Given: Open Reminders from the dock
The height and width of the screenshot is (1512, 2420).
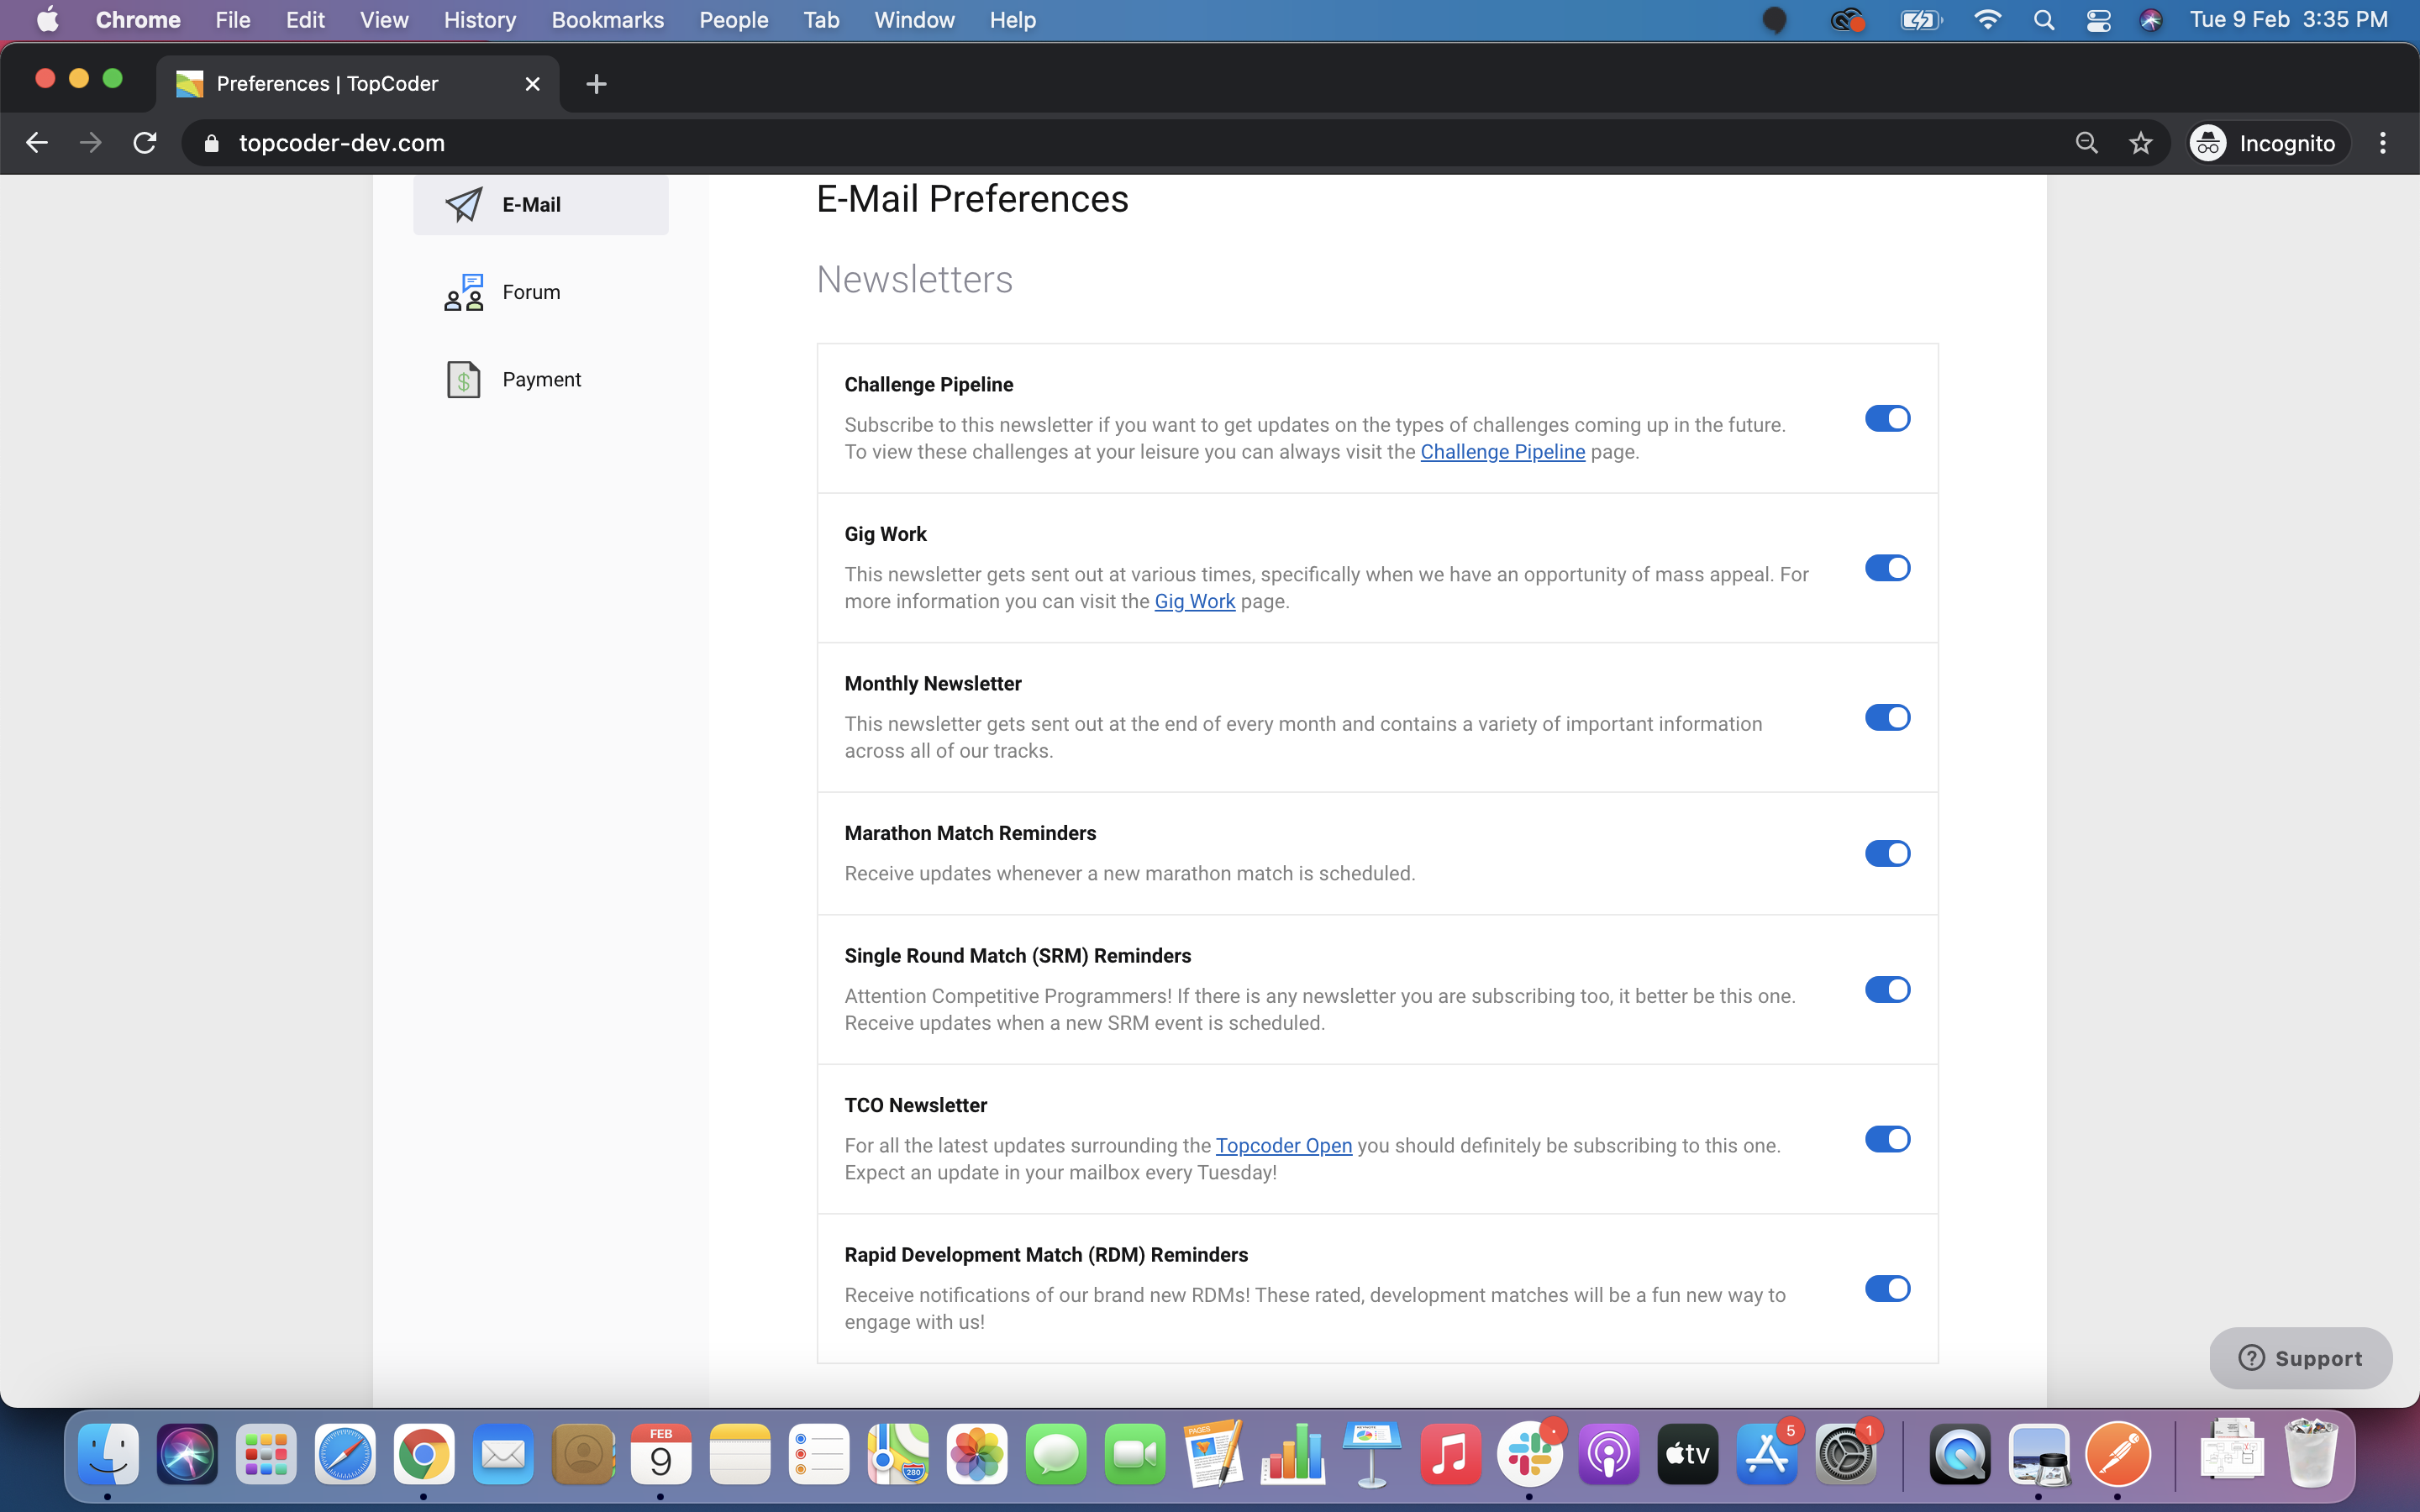Looking at the screenshot, I should [819, 1453].
